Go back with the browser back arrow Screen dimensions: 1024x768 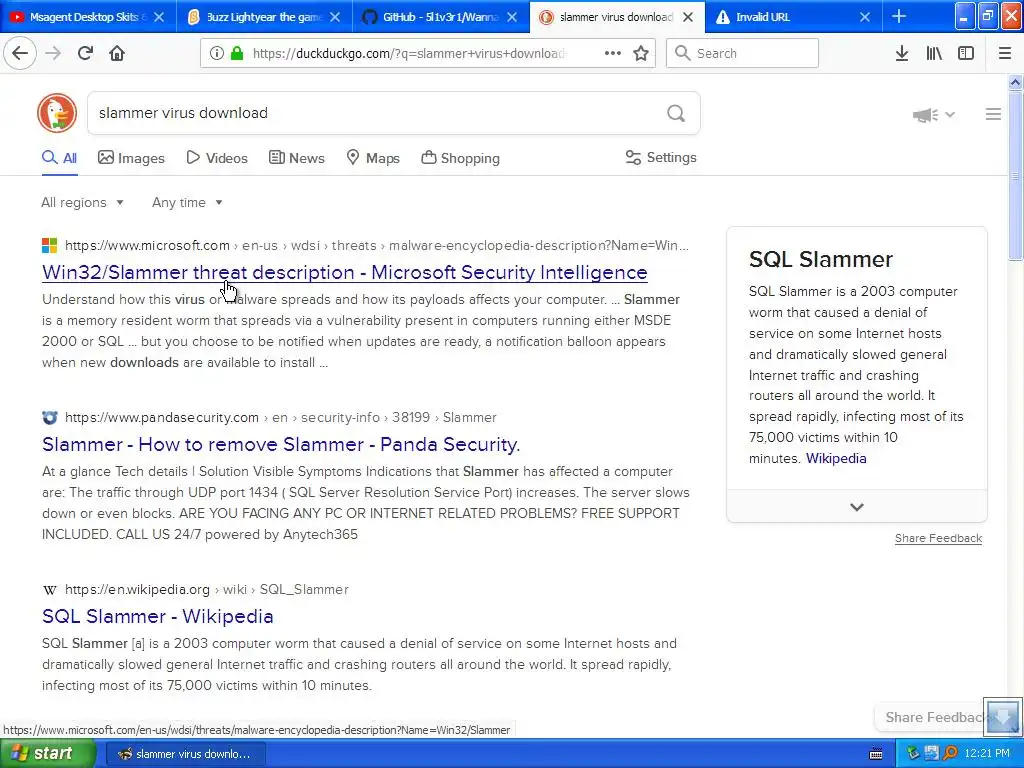coord(20,53)
